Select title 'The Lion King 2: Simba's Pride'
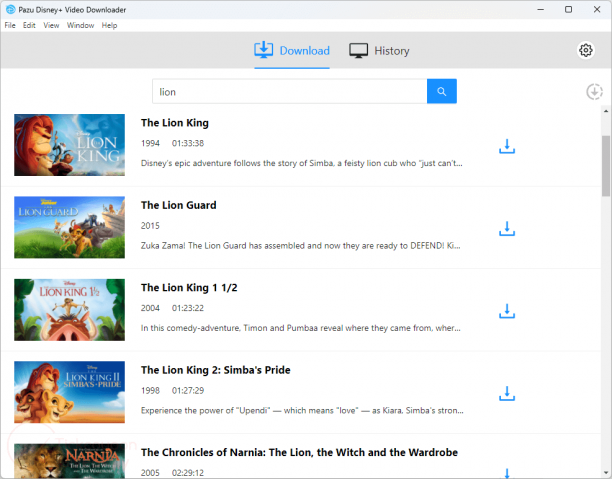 [215, 370]
